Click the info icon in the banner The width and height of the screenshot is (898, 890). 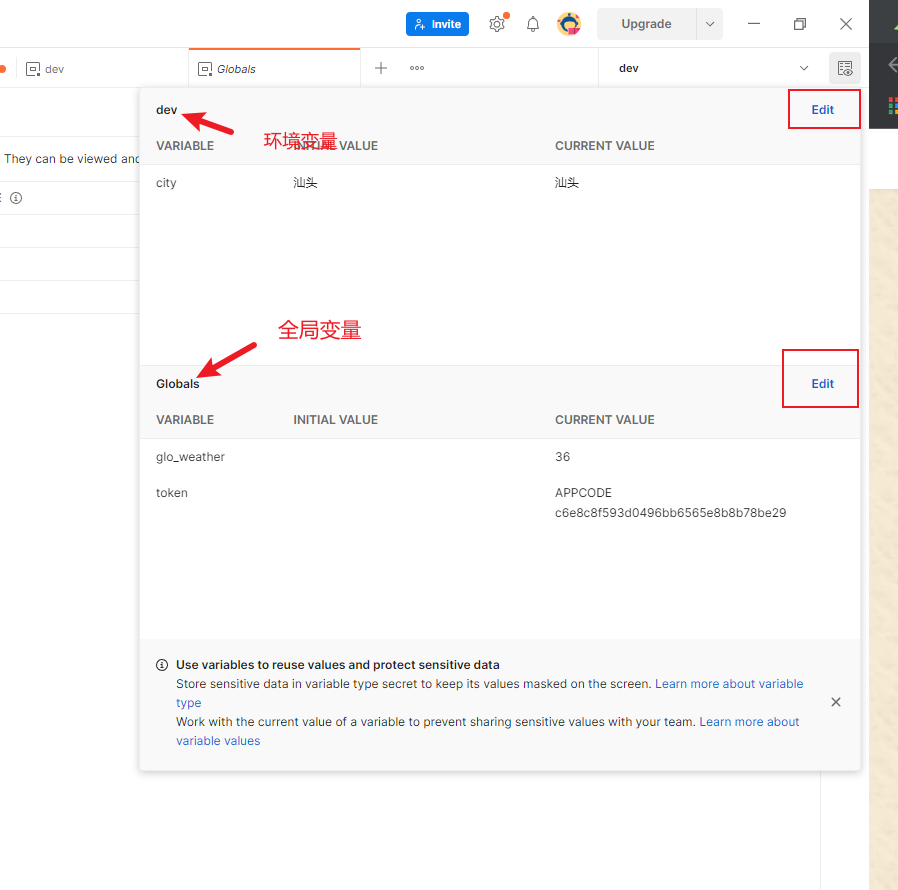(162, 665)
